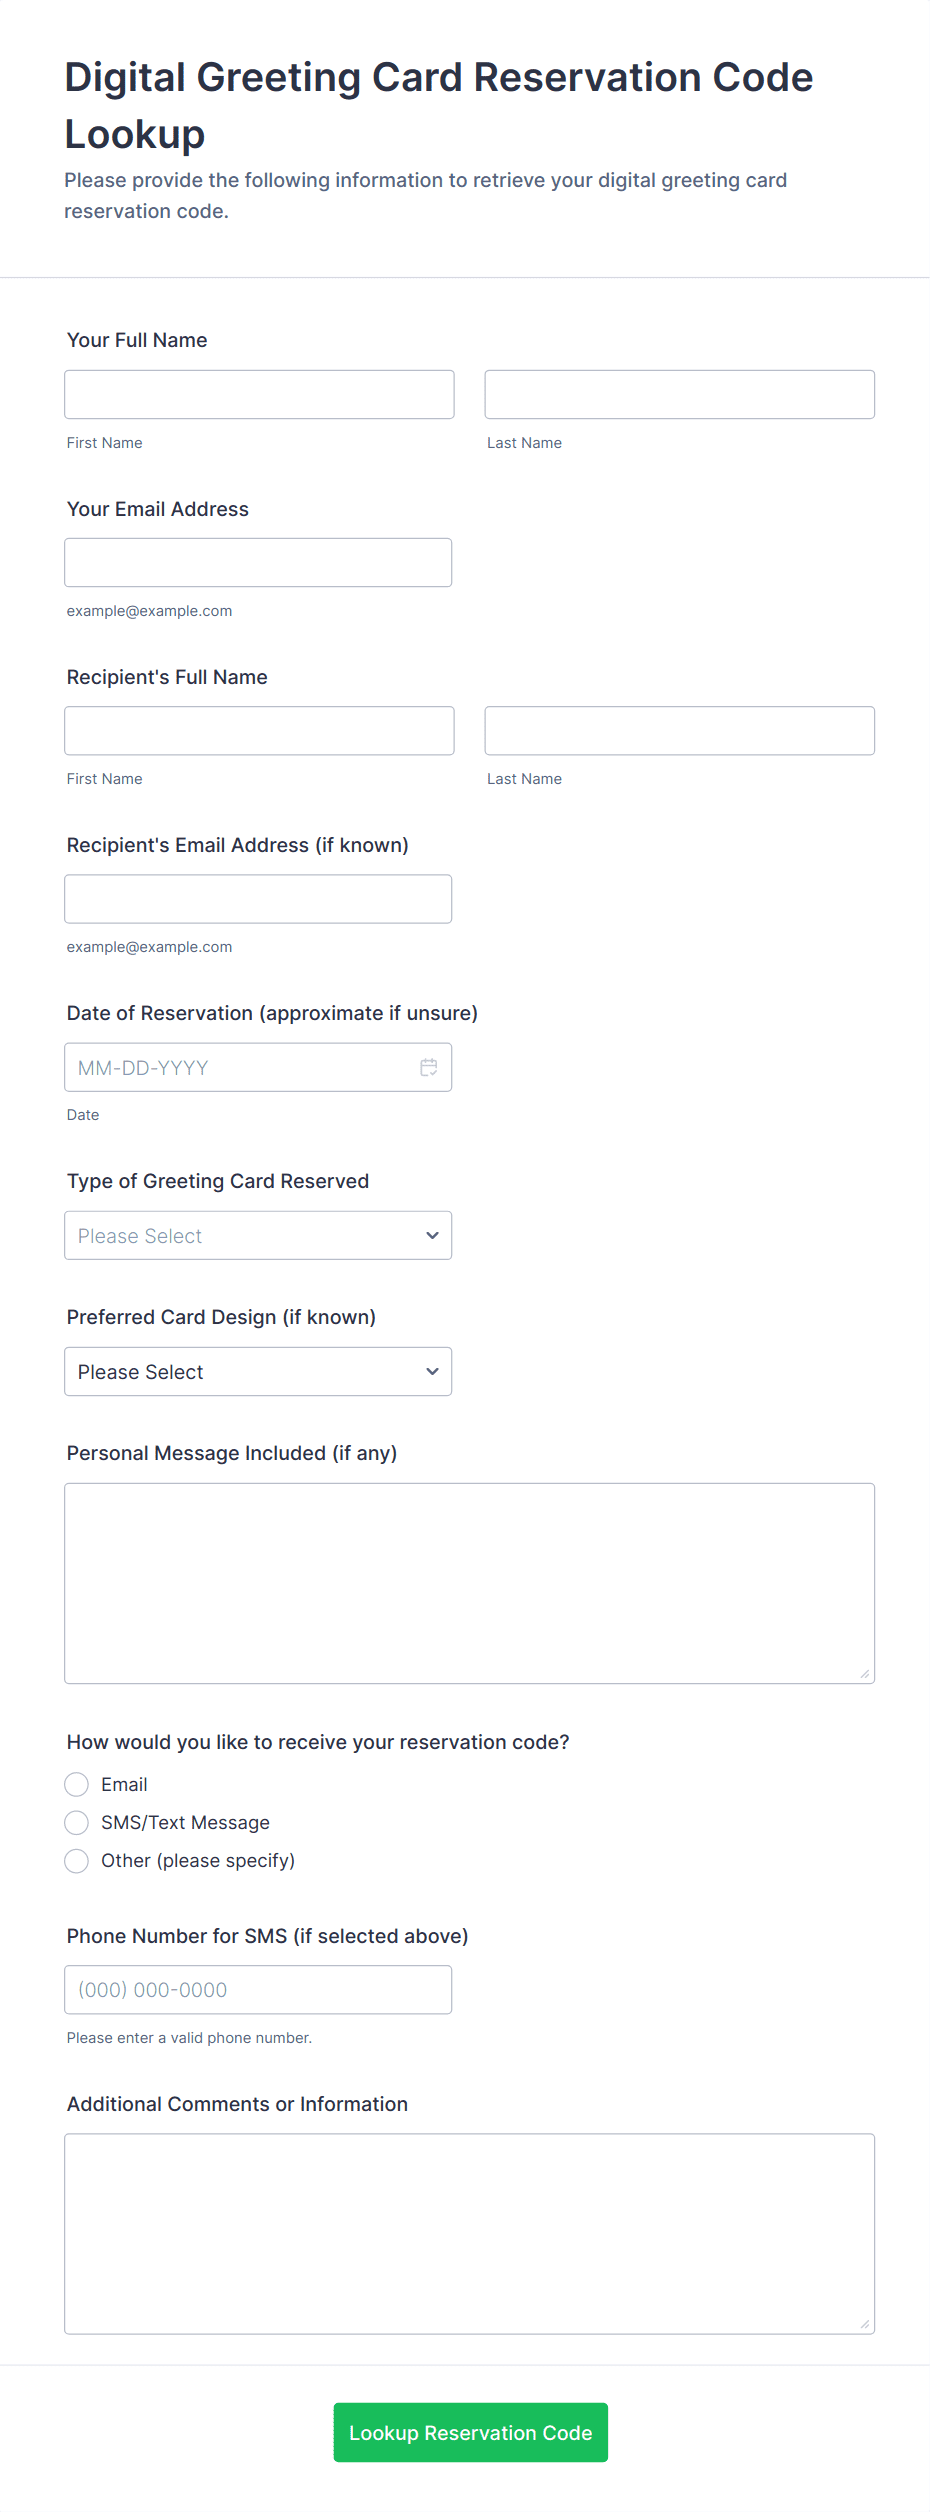This screenshot has width=930, height=2512.
Task: Click Recipient's Email Address field
Action: pos(258,898)
